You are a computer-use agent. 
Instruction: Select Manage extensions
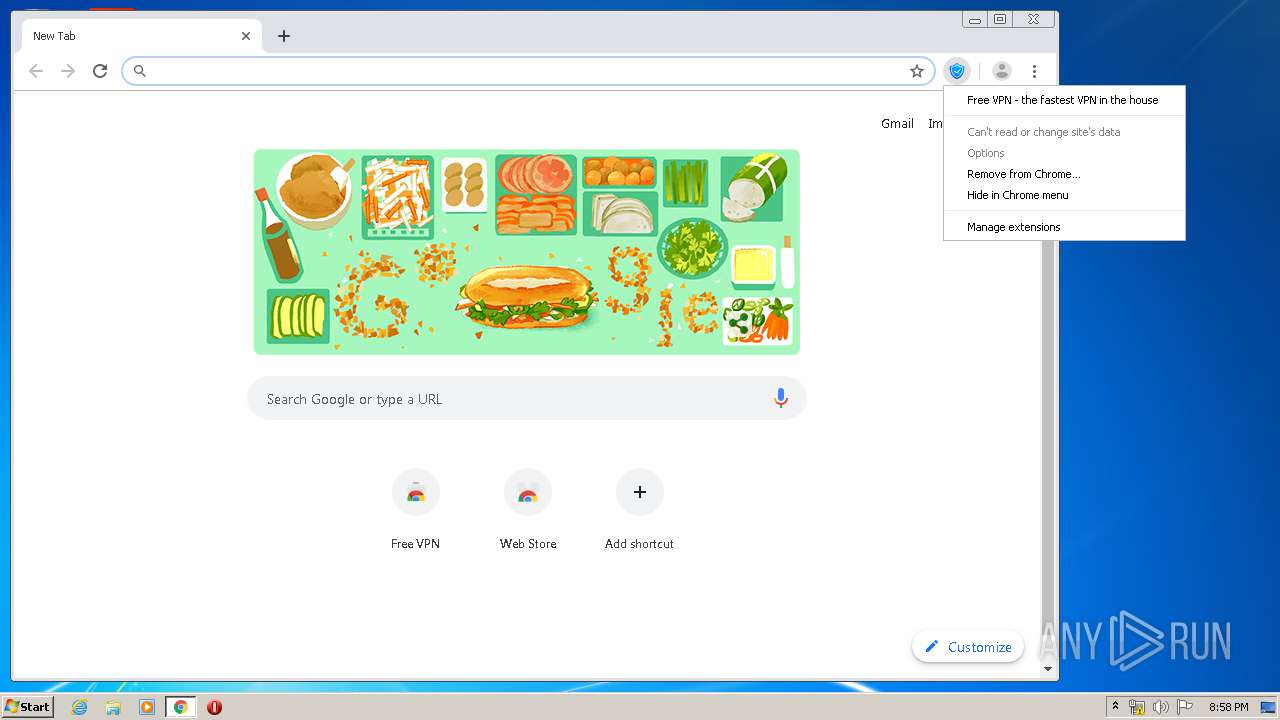[x=1064, y=227]
